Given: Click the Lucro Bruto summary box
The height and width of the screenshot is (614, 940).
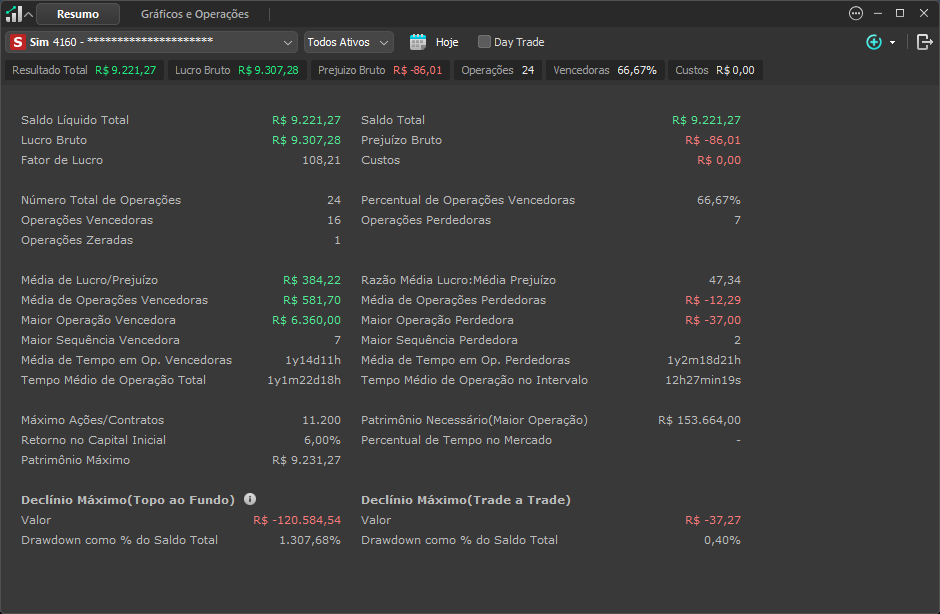Looking at the screenshot, I should pyautogui.click(x=237, y=70).
